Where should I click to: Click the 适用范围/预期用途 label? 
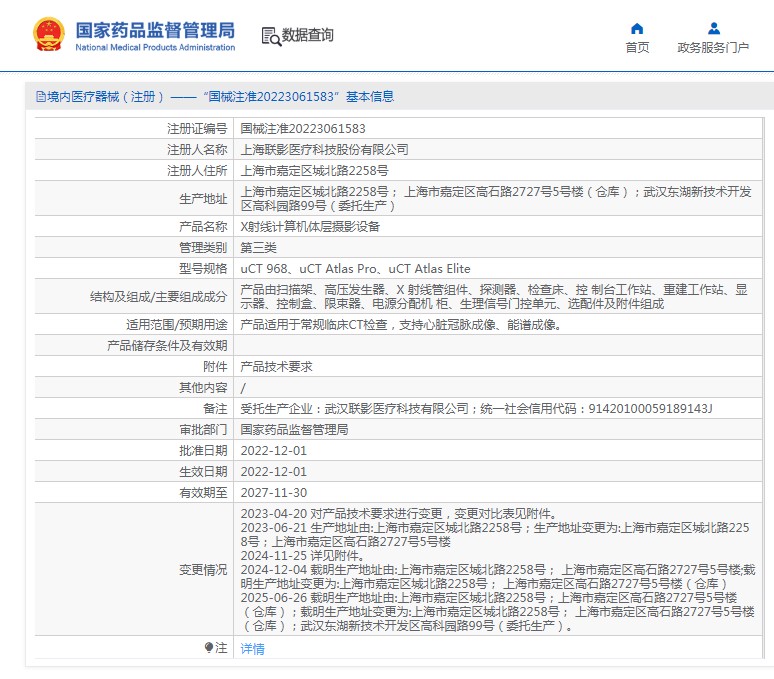tap(177, 325)
